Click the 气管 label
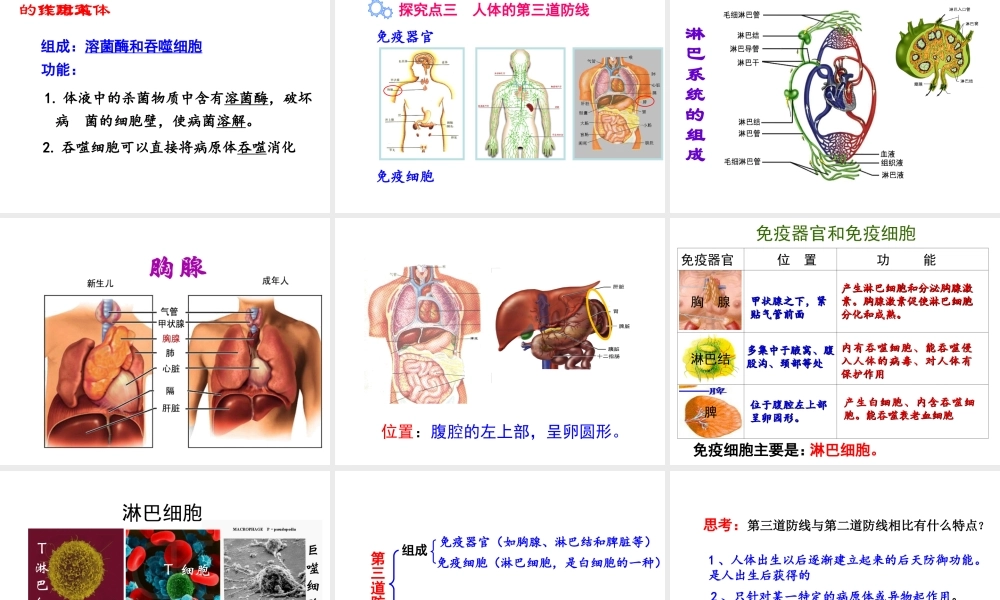Screen dimensions: 1000x600 click(x=170, y=311)
